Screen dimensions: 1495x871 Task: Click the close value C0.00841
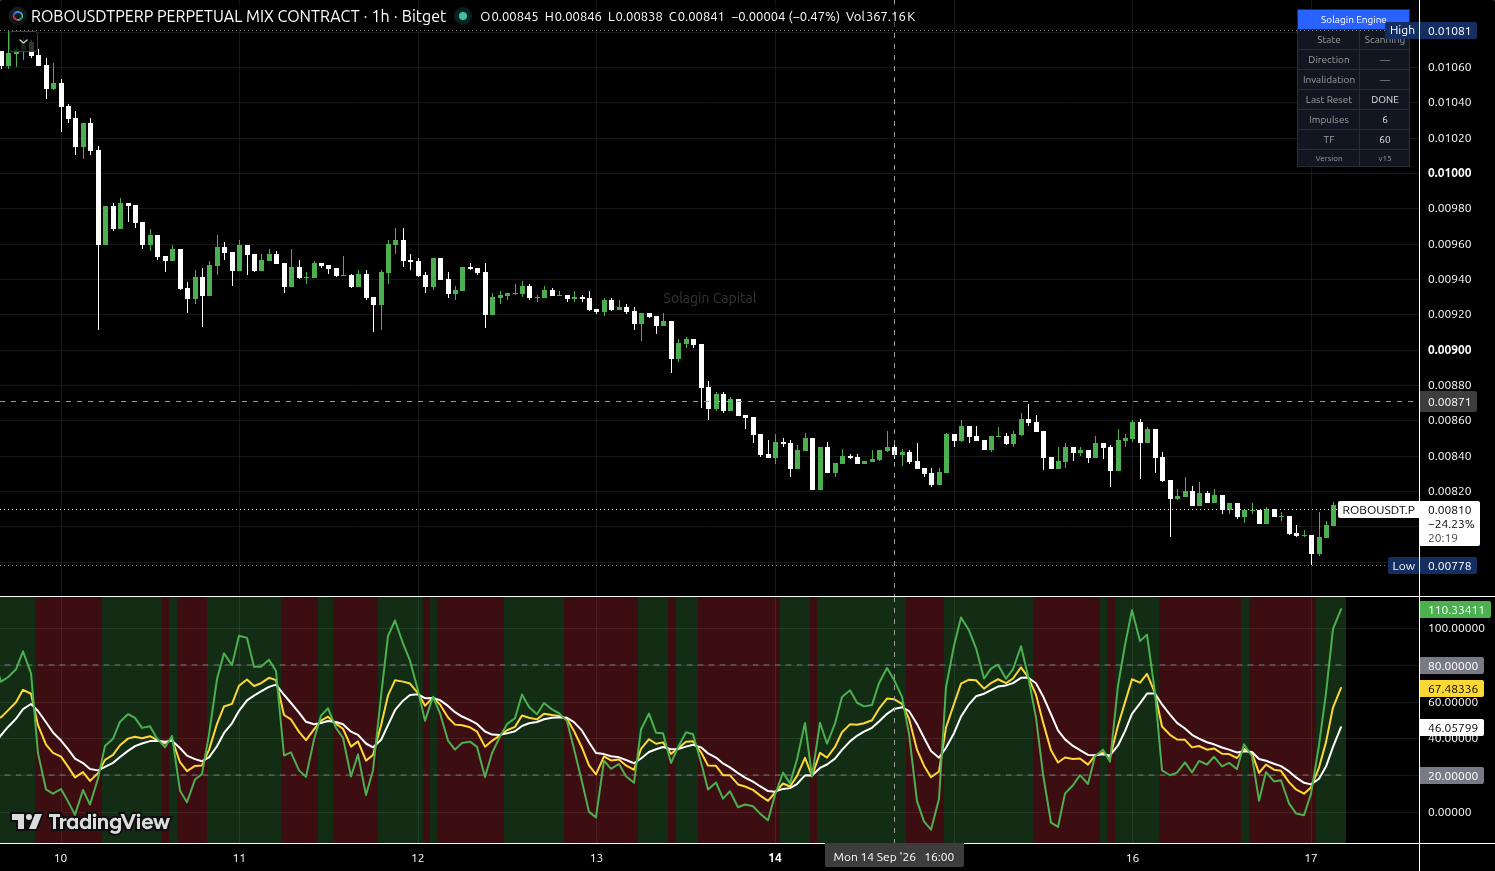tap(698, 16)
